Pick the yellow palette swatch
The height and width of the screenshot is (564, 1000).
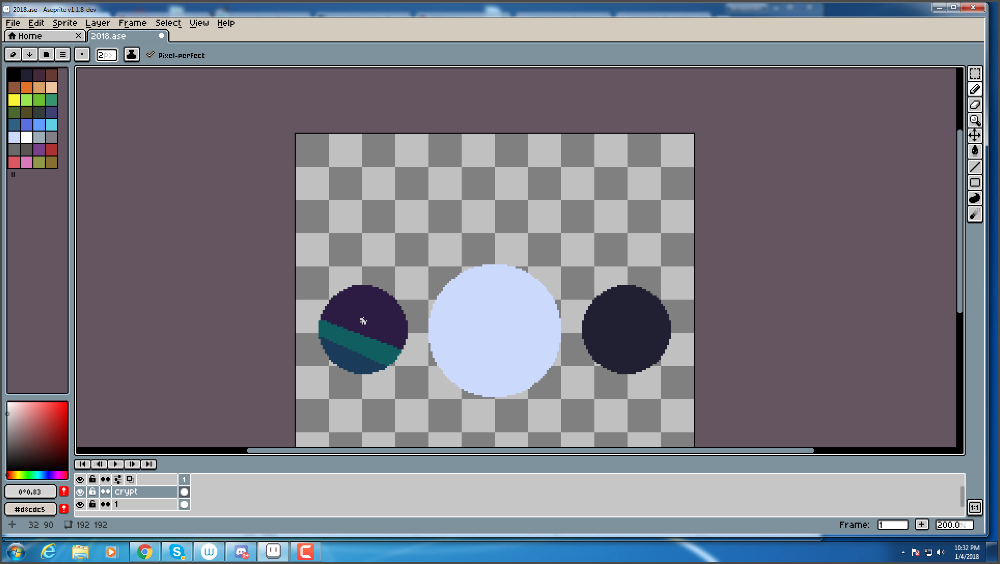14,100
